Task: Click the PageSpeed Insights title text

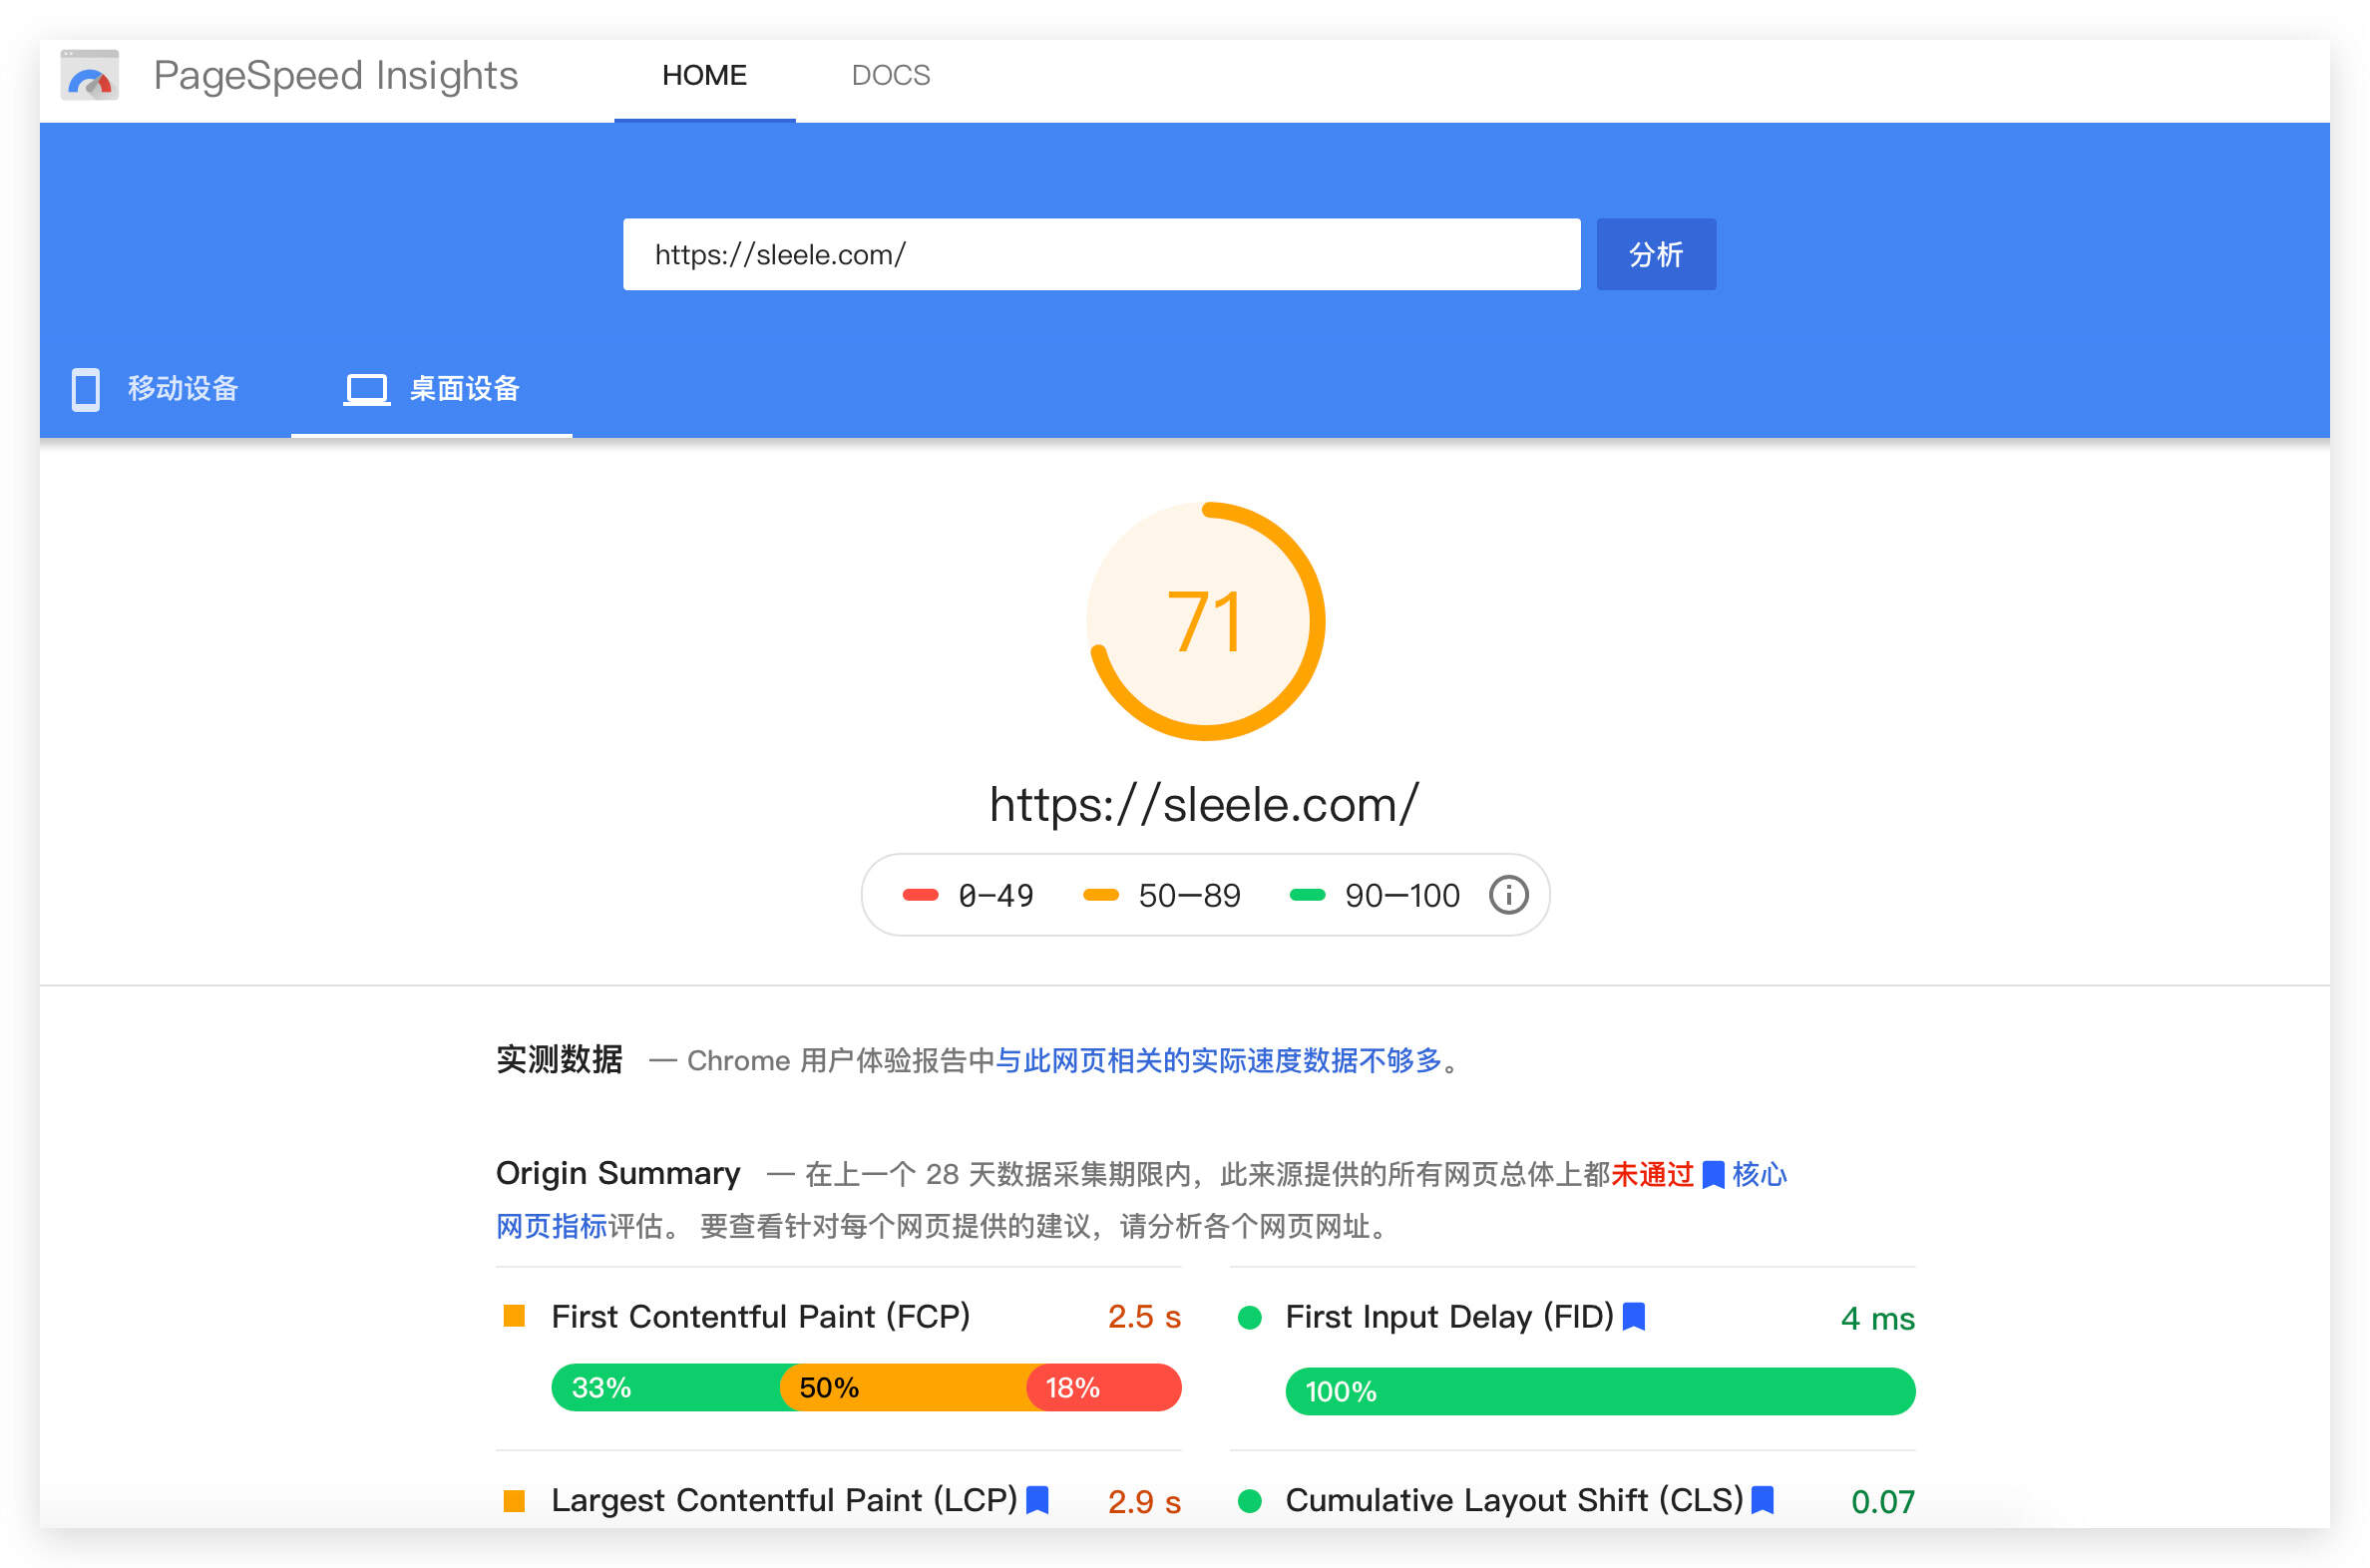Action: (336, 76)
